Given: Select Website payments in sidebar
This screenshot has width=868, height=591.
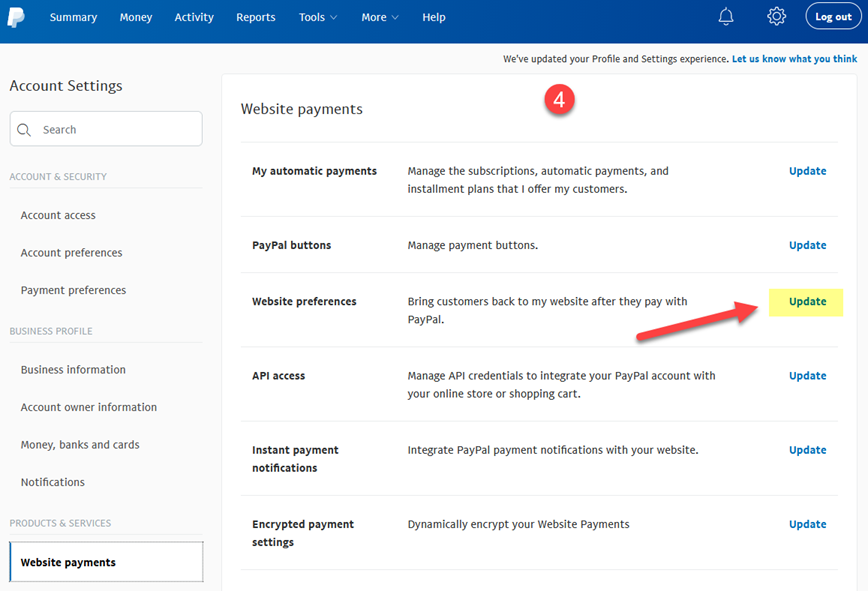Looking at the screenshot, I should click(x=106, y=562).
